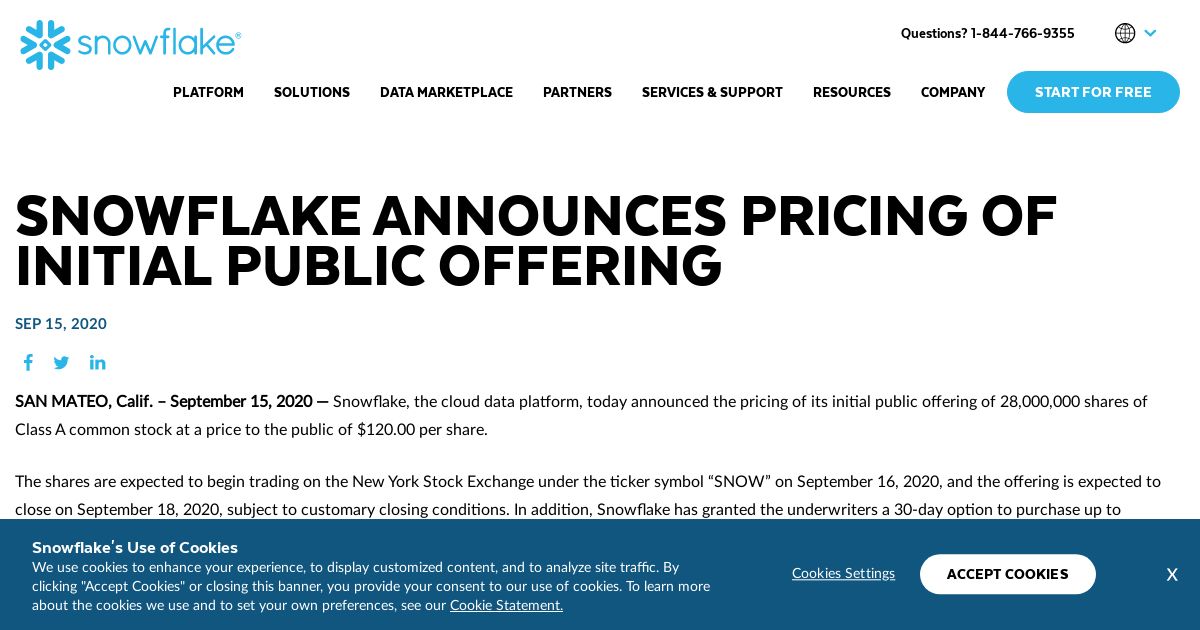Viewport: 1200px width, 630px height.
Task: Open Cookies Settings link
Action: click(843, 573)
